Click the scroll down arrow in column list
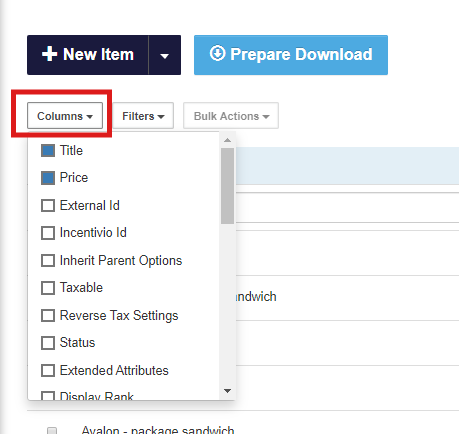Screen dimensions: 459x434 click(228, 391)
